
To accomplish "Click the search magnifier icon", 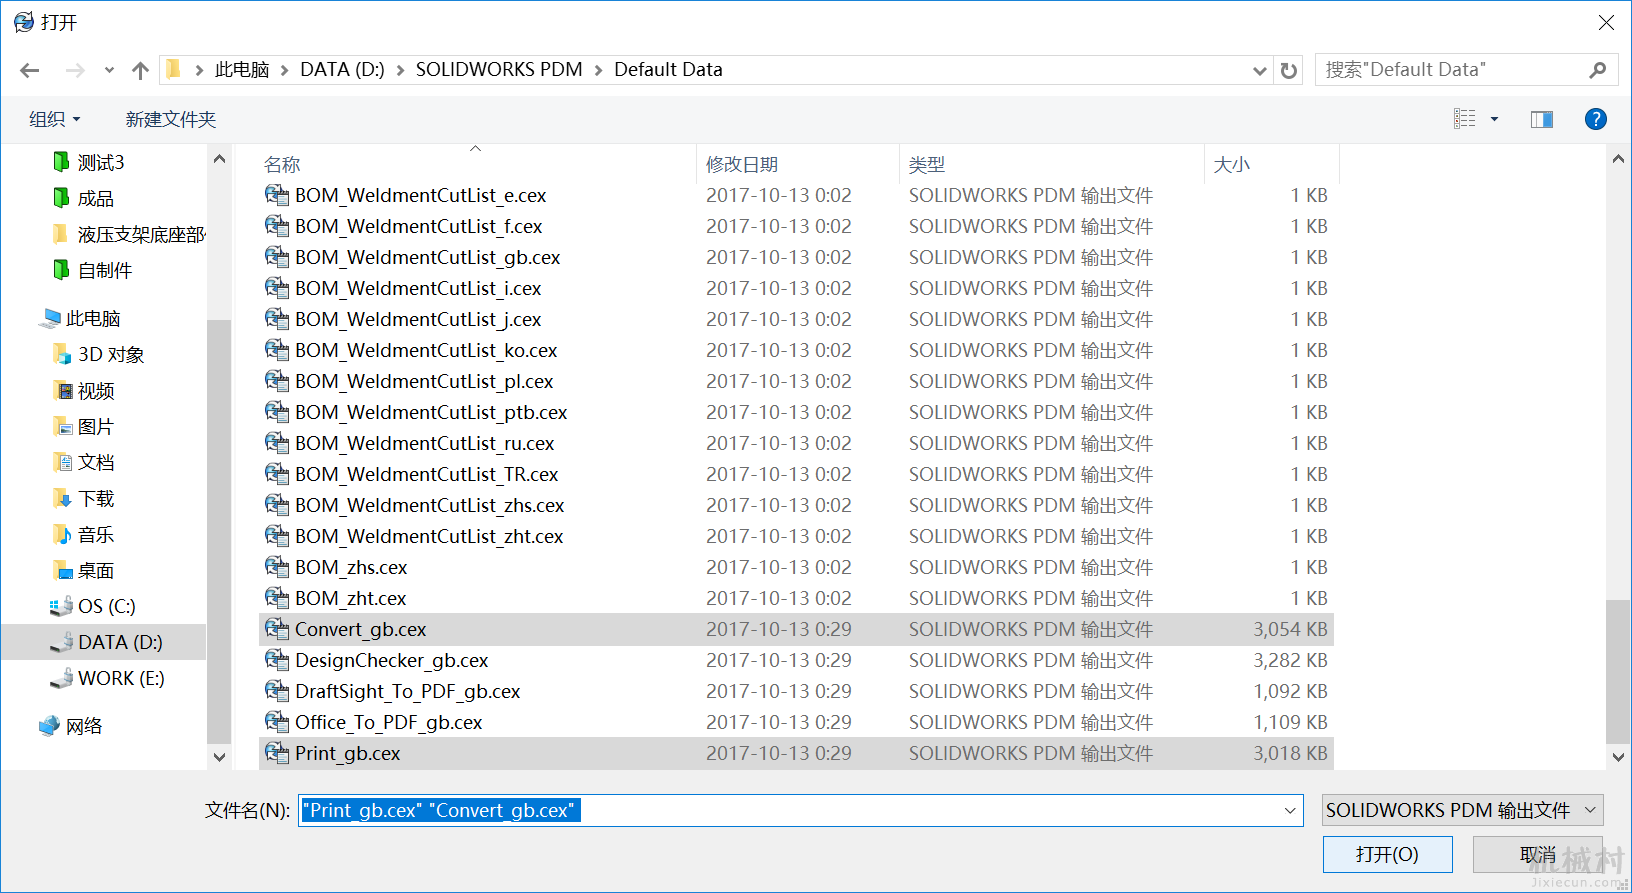I will coord(1597,70).
